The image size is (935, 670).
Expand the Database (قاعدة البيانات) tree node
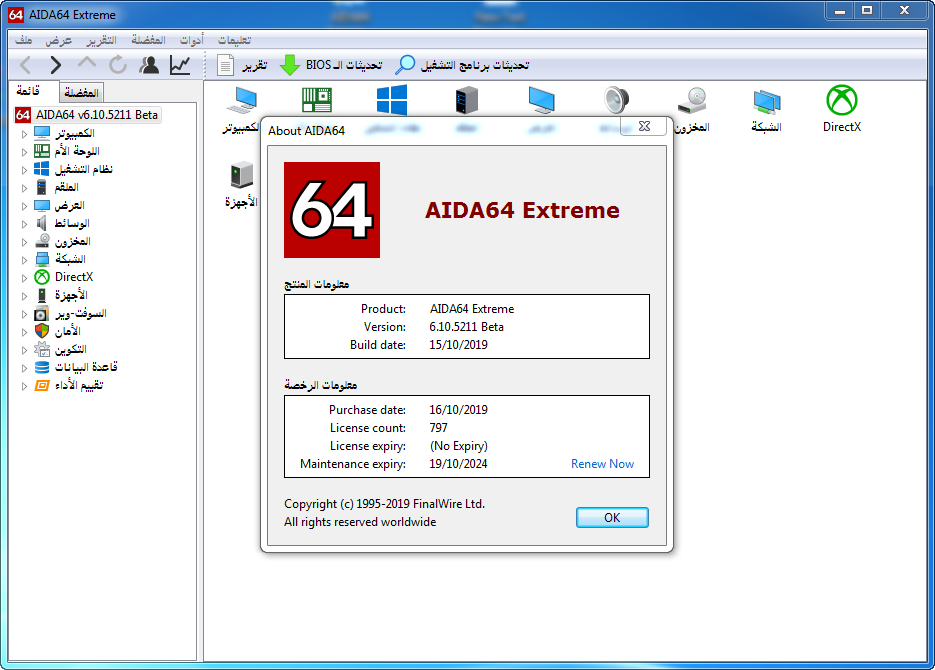24,368
